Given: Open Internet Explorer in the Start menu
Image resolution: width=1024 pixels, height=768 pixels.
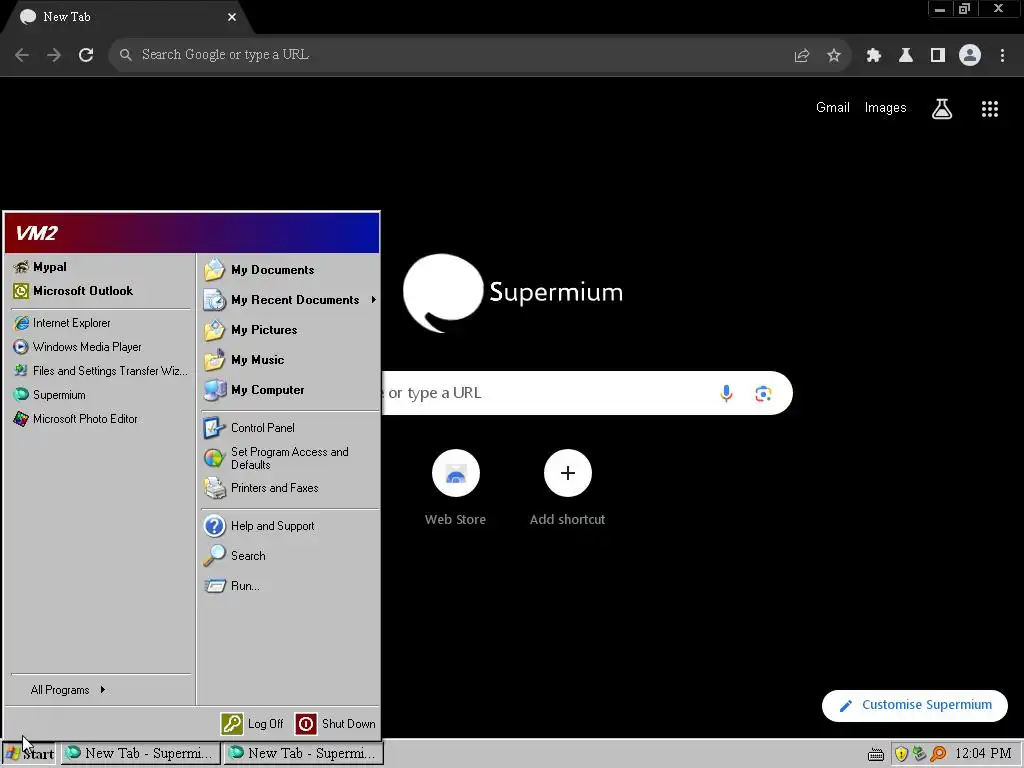Looking at the screenshot, I should click(x=101, y=323).
